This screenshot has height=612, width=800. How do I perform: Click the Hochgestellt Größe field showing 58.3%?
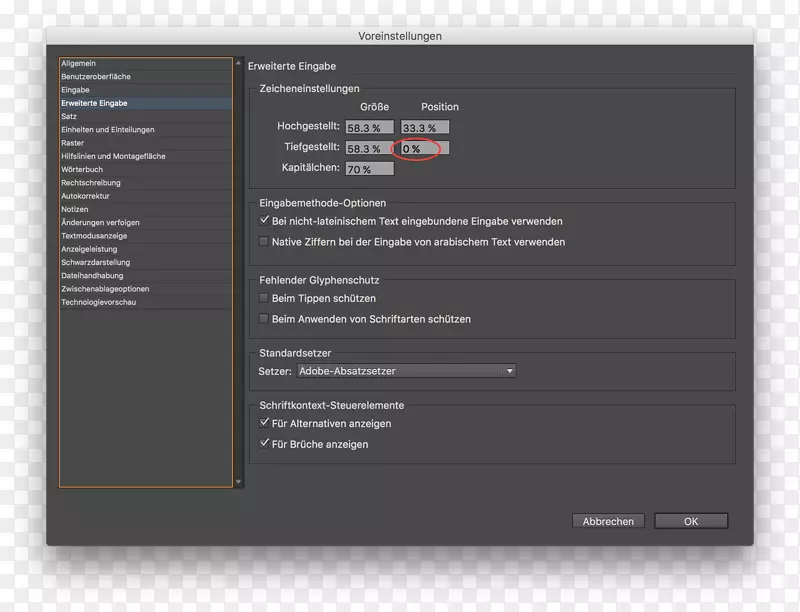click(x=369, y=126)
